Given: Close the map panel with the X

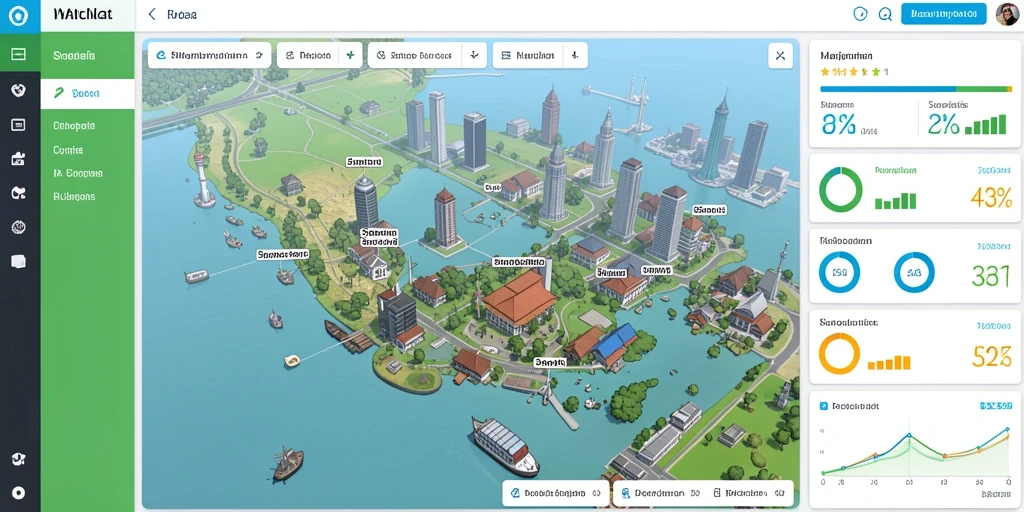Looking at the screenshot, I should pyautogui.click(x=780, y=56).
